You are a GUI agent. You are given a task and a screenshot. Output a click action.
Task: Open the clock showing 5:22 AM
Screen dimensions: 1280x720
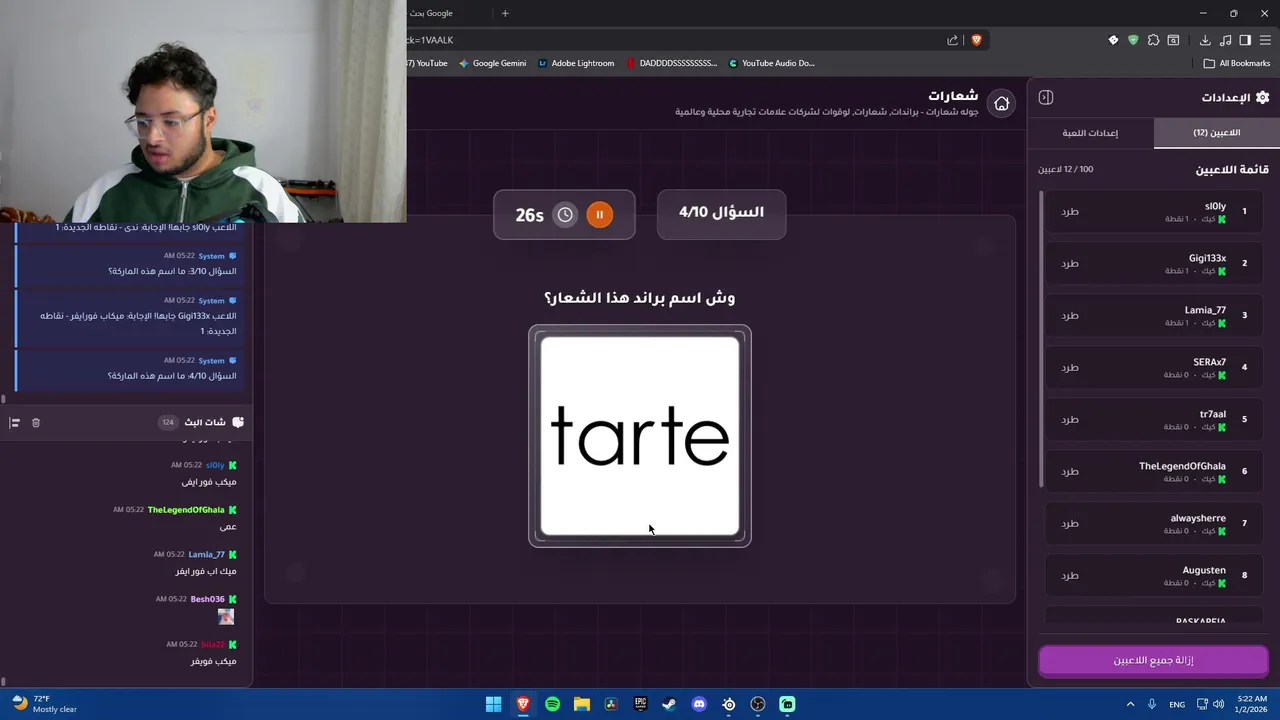1251,704
